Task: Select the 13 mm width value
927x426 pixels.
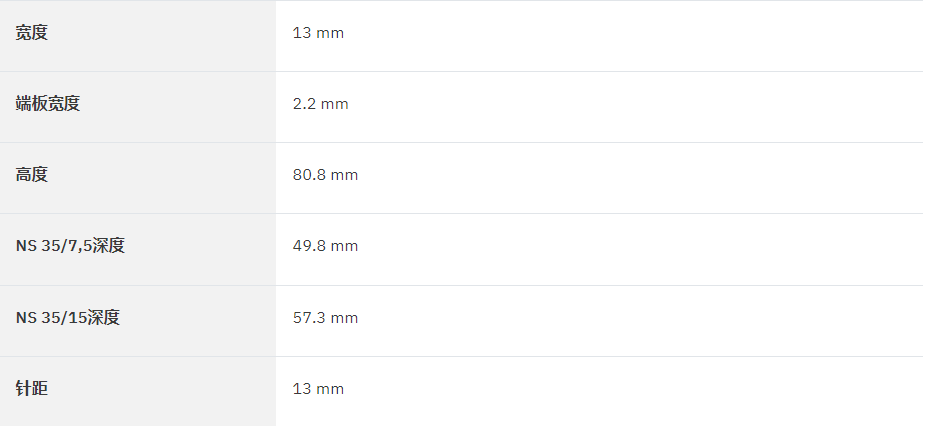Action: 318,33
